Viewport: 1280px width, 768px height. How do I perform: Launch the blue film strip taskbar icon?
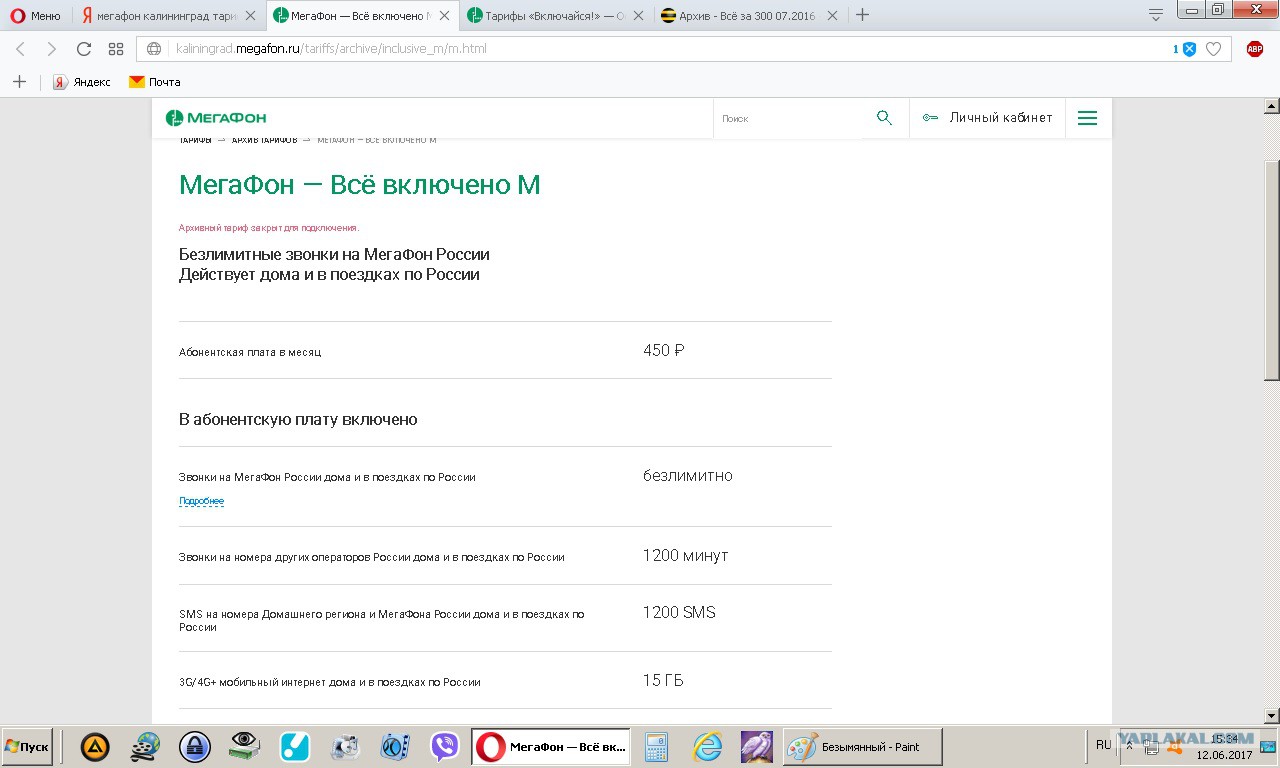coord(395,747)
